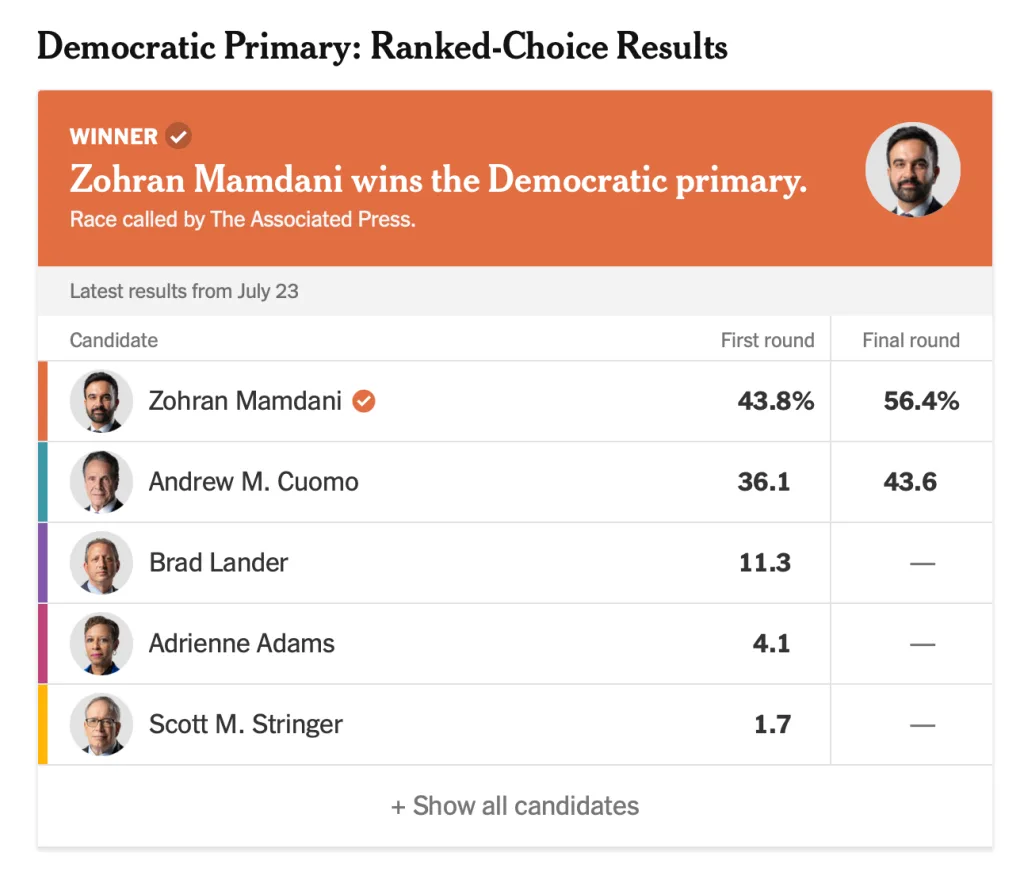
Task: Click the winner headline text in banner
Action: (438, 181)
